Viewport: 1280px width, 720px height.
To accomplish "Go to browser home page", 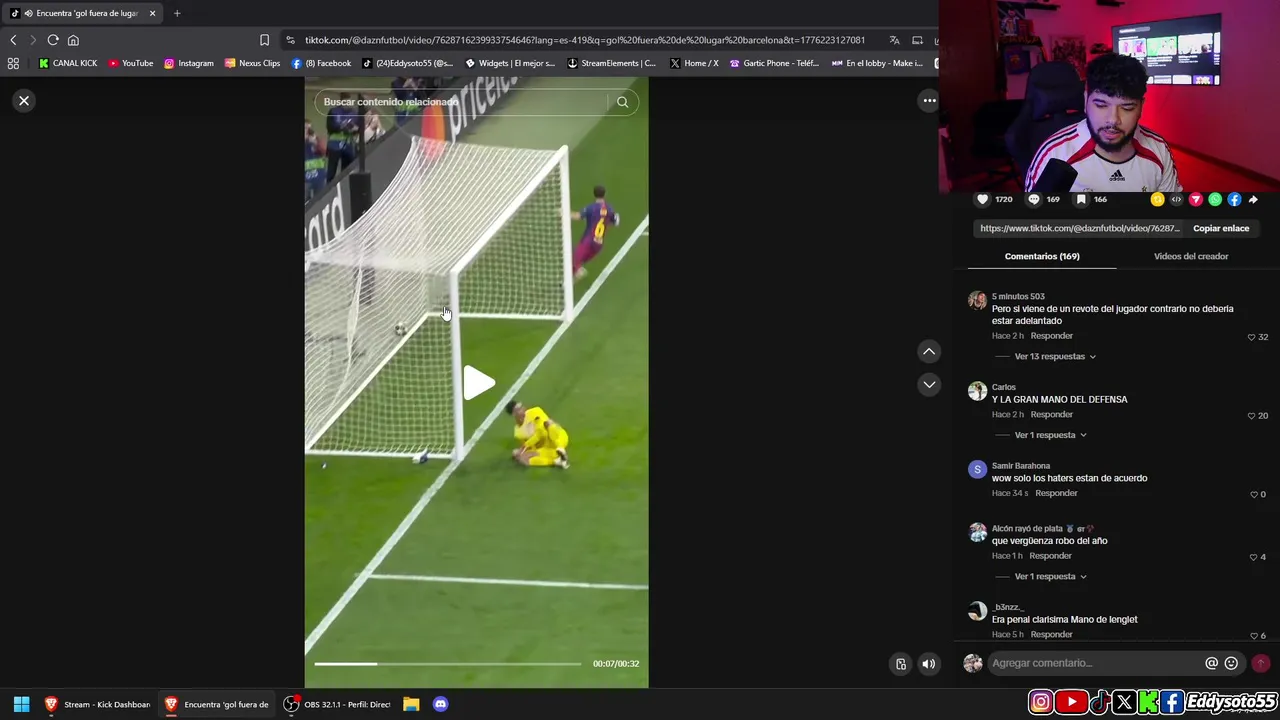I will pyautogui.click(x=73, y=40).
